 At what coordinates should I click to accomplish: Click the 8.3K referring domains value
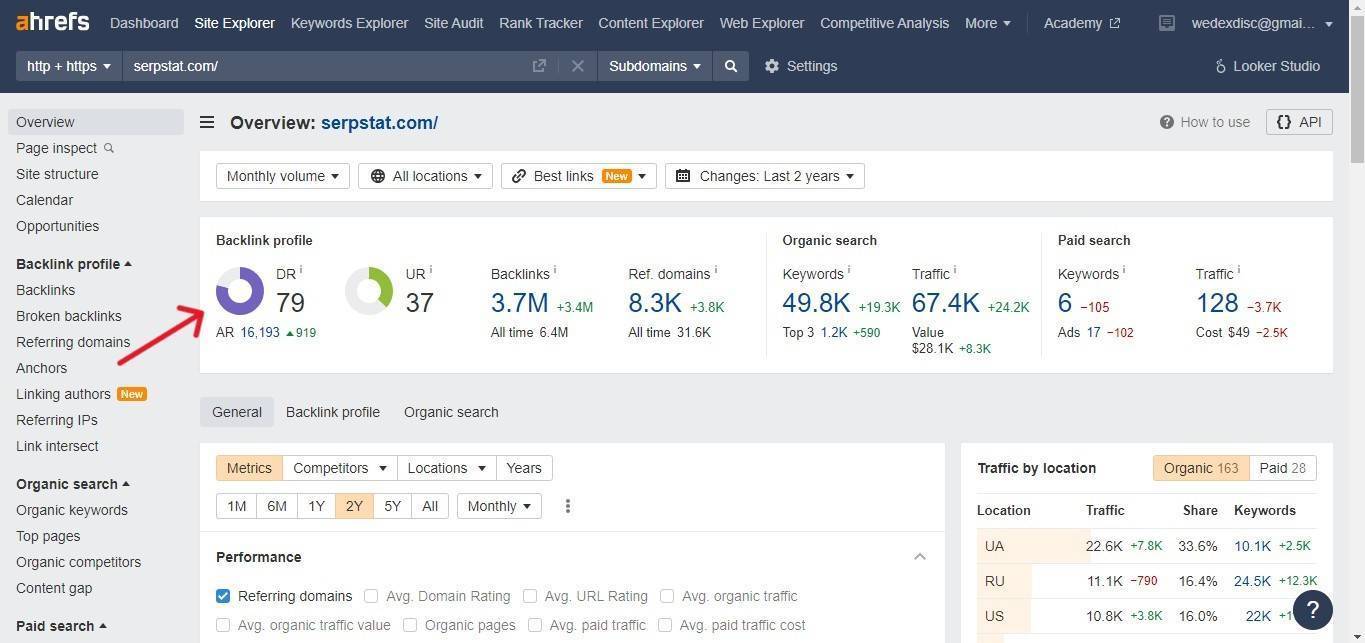(x=655, y=302)
